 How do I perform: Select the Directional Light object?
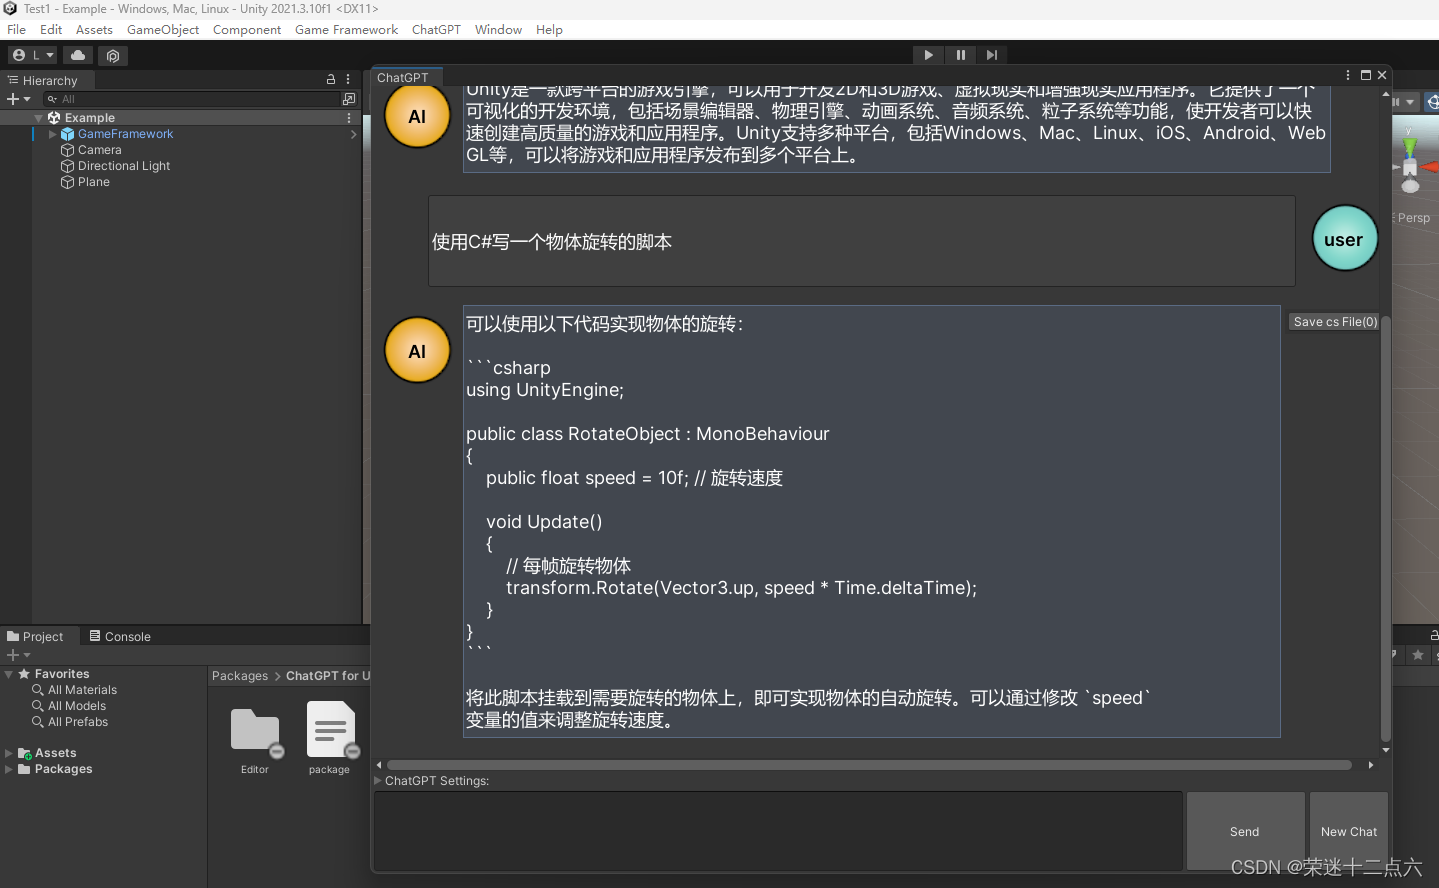tap(124, 166)
